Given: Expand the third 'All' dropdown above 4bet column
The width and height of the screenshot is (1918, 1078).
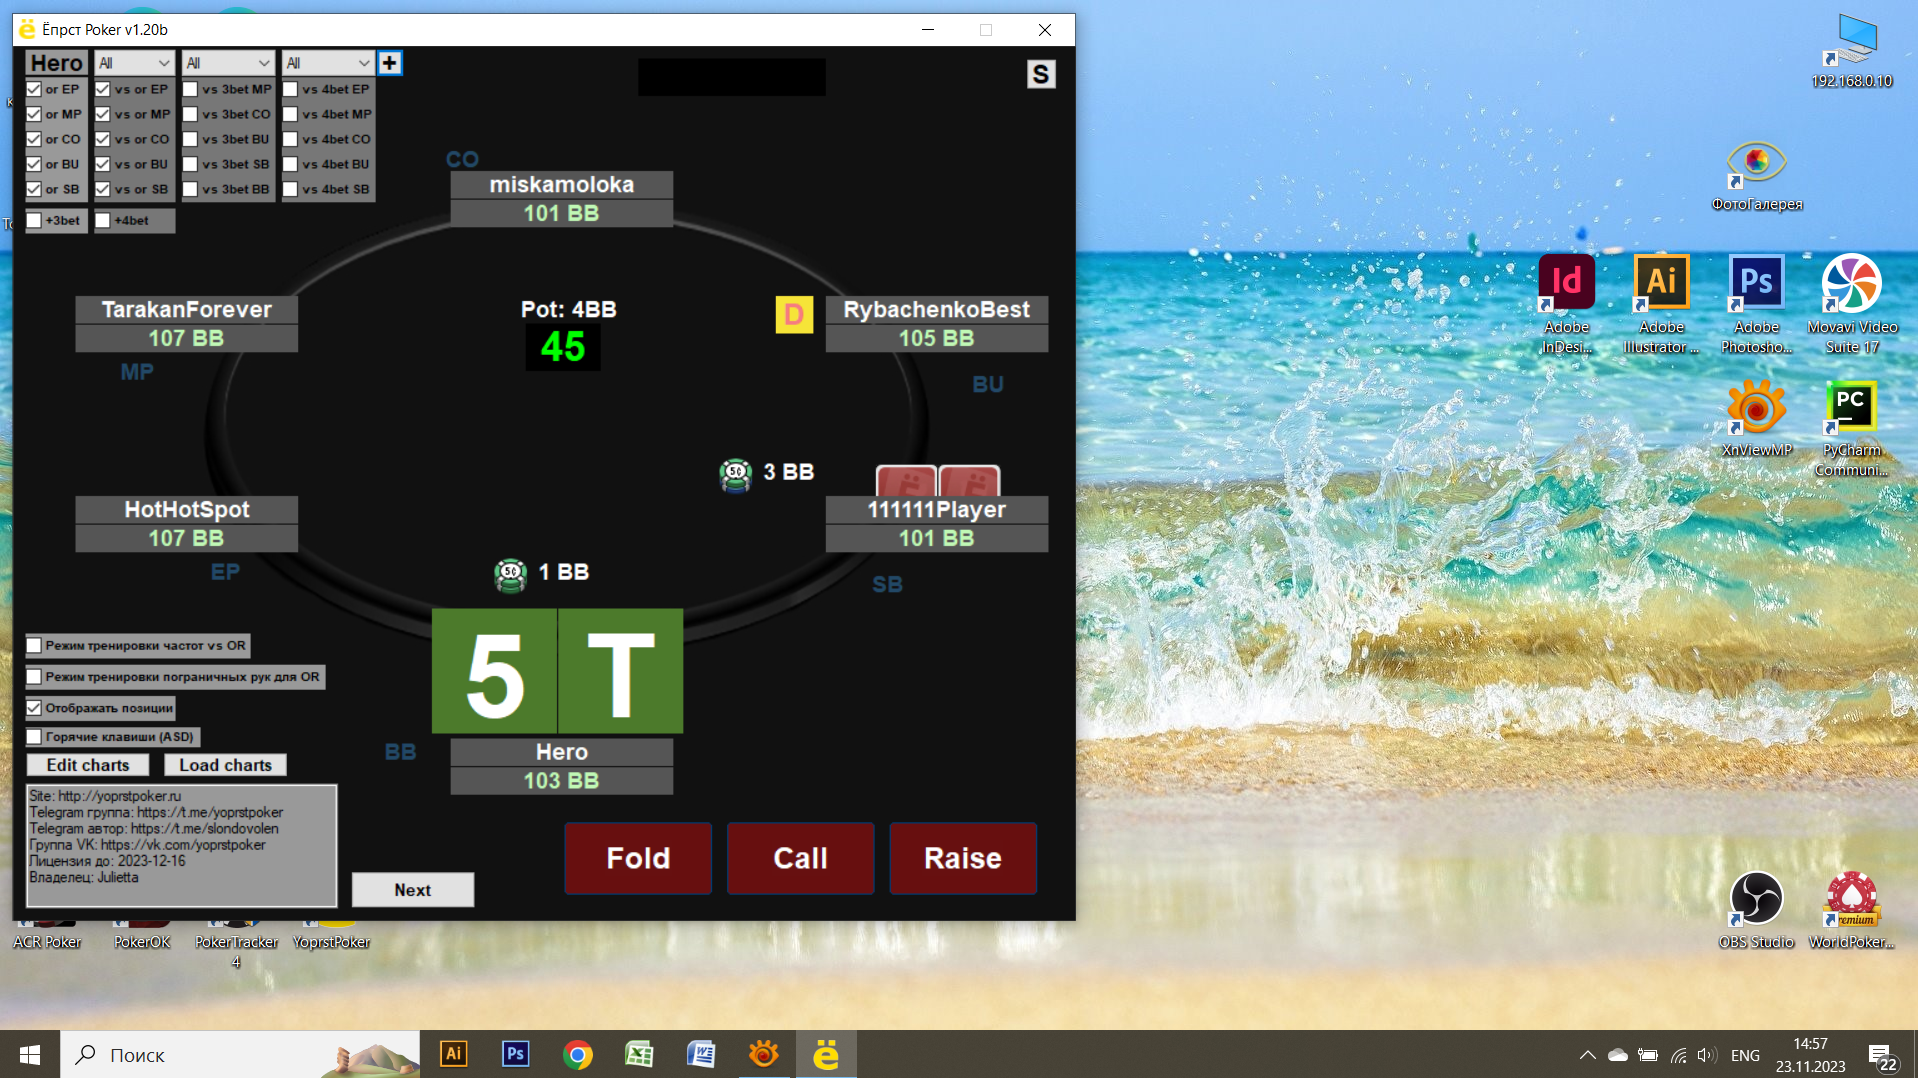Looking at the screenshot, I should point(328,63).
